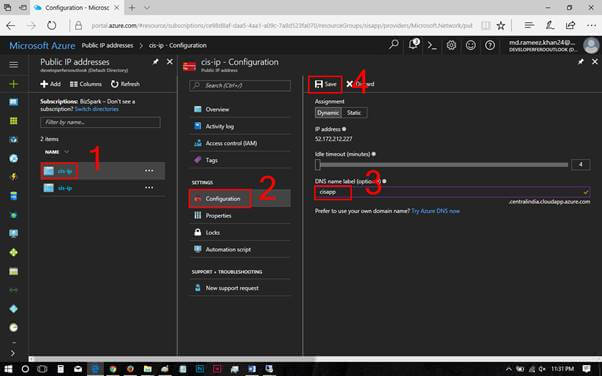The height and width of the screenshot is (376, 602).
Task: Launch Cloud Shell from the top bar
Action: pos(432,46)
